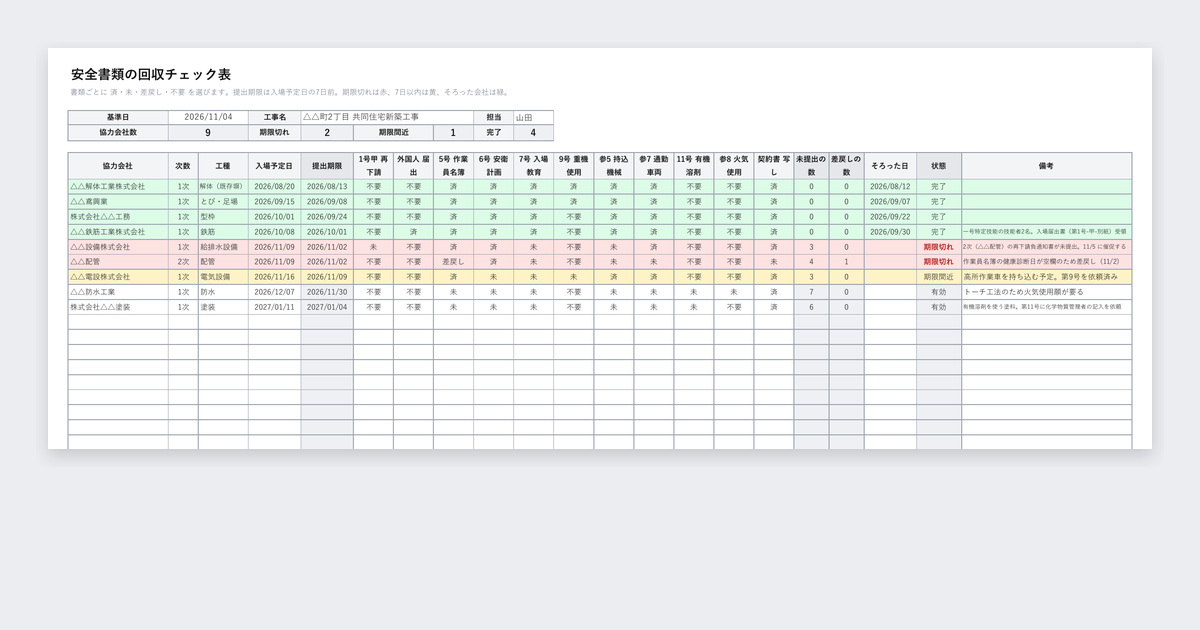
Task: Click the 期限切れ status cell for △△設備株式会社
Action: (x=939, y=246)
